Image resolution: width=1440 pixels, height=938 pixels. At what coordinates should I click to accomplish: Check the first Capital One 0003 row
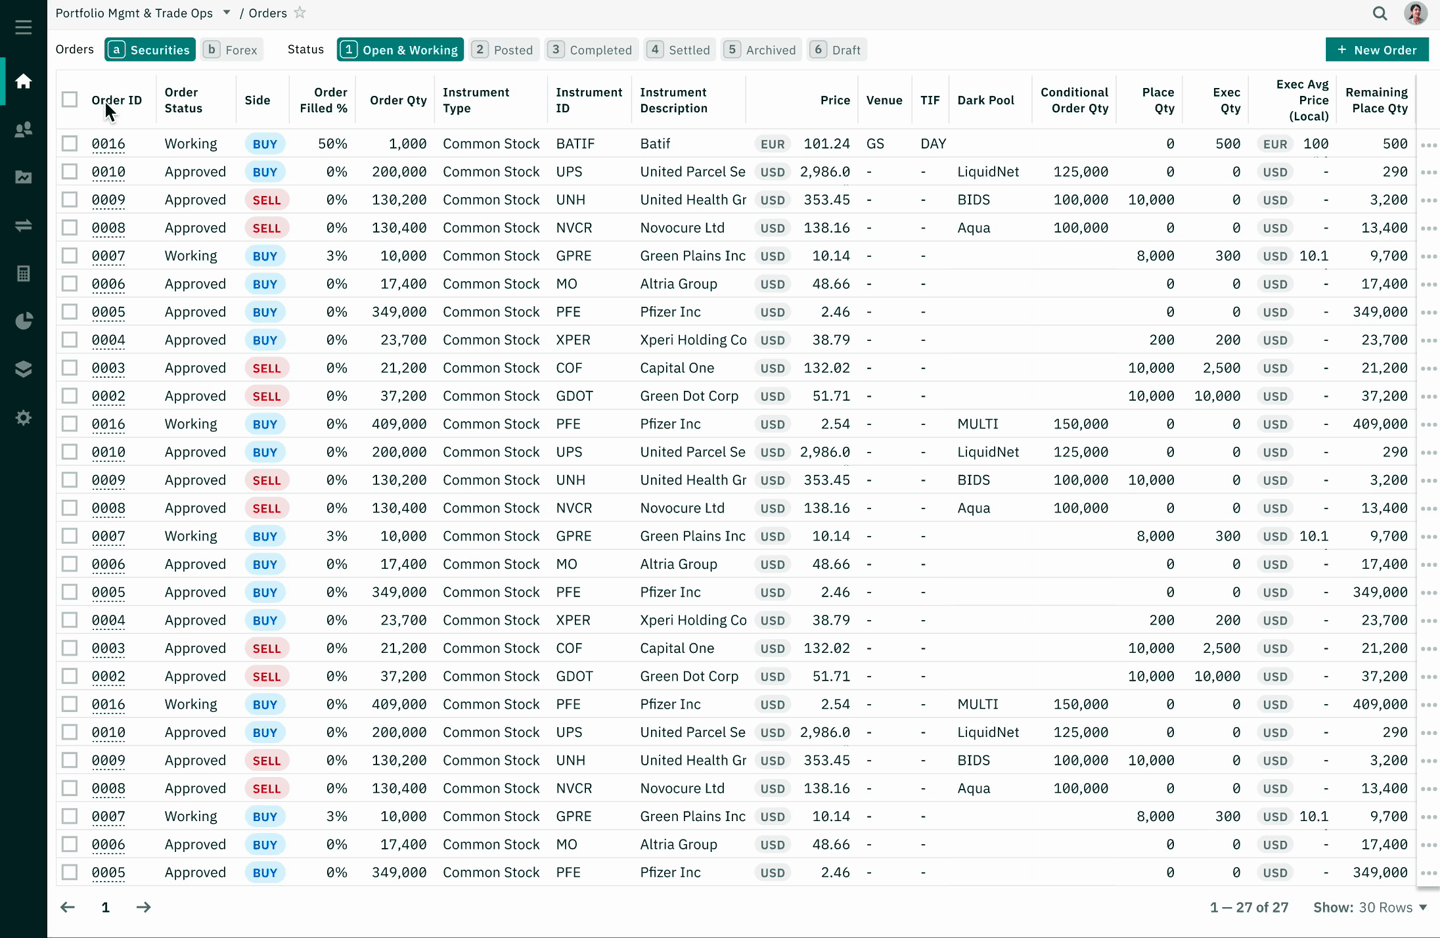[69, 367]
